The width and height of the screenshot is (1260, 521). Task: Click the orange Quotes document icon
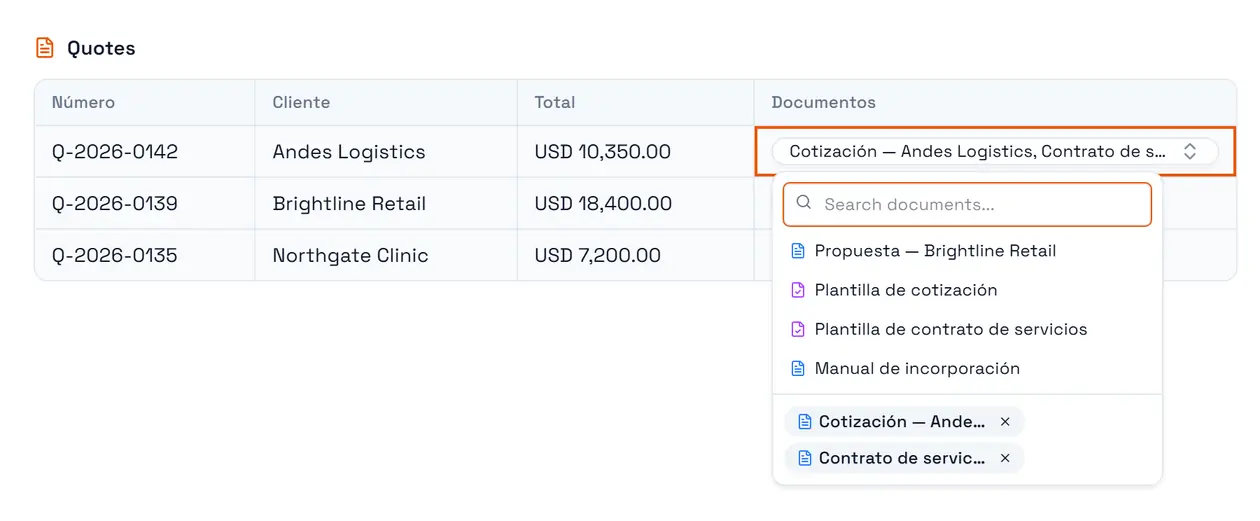coord(44,48)
